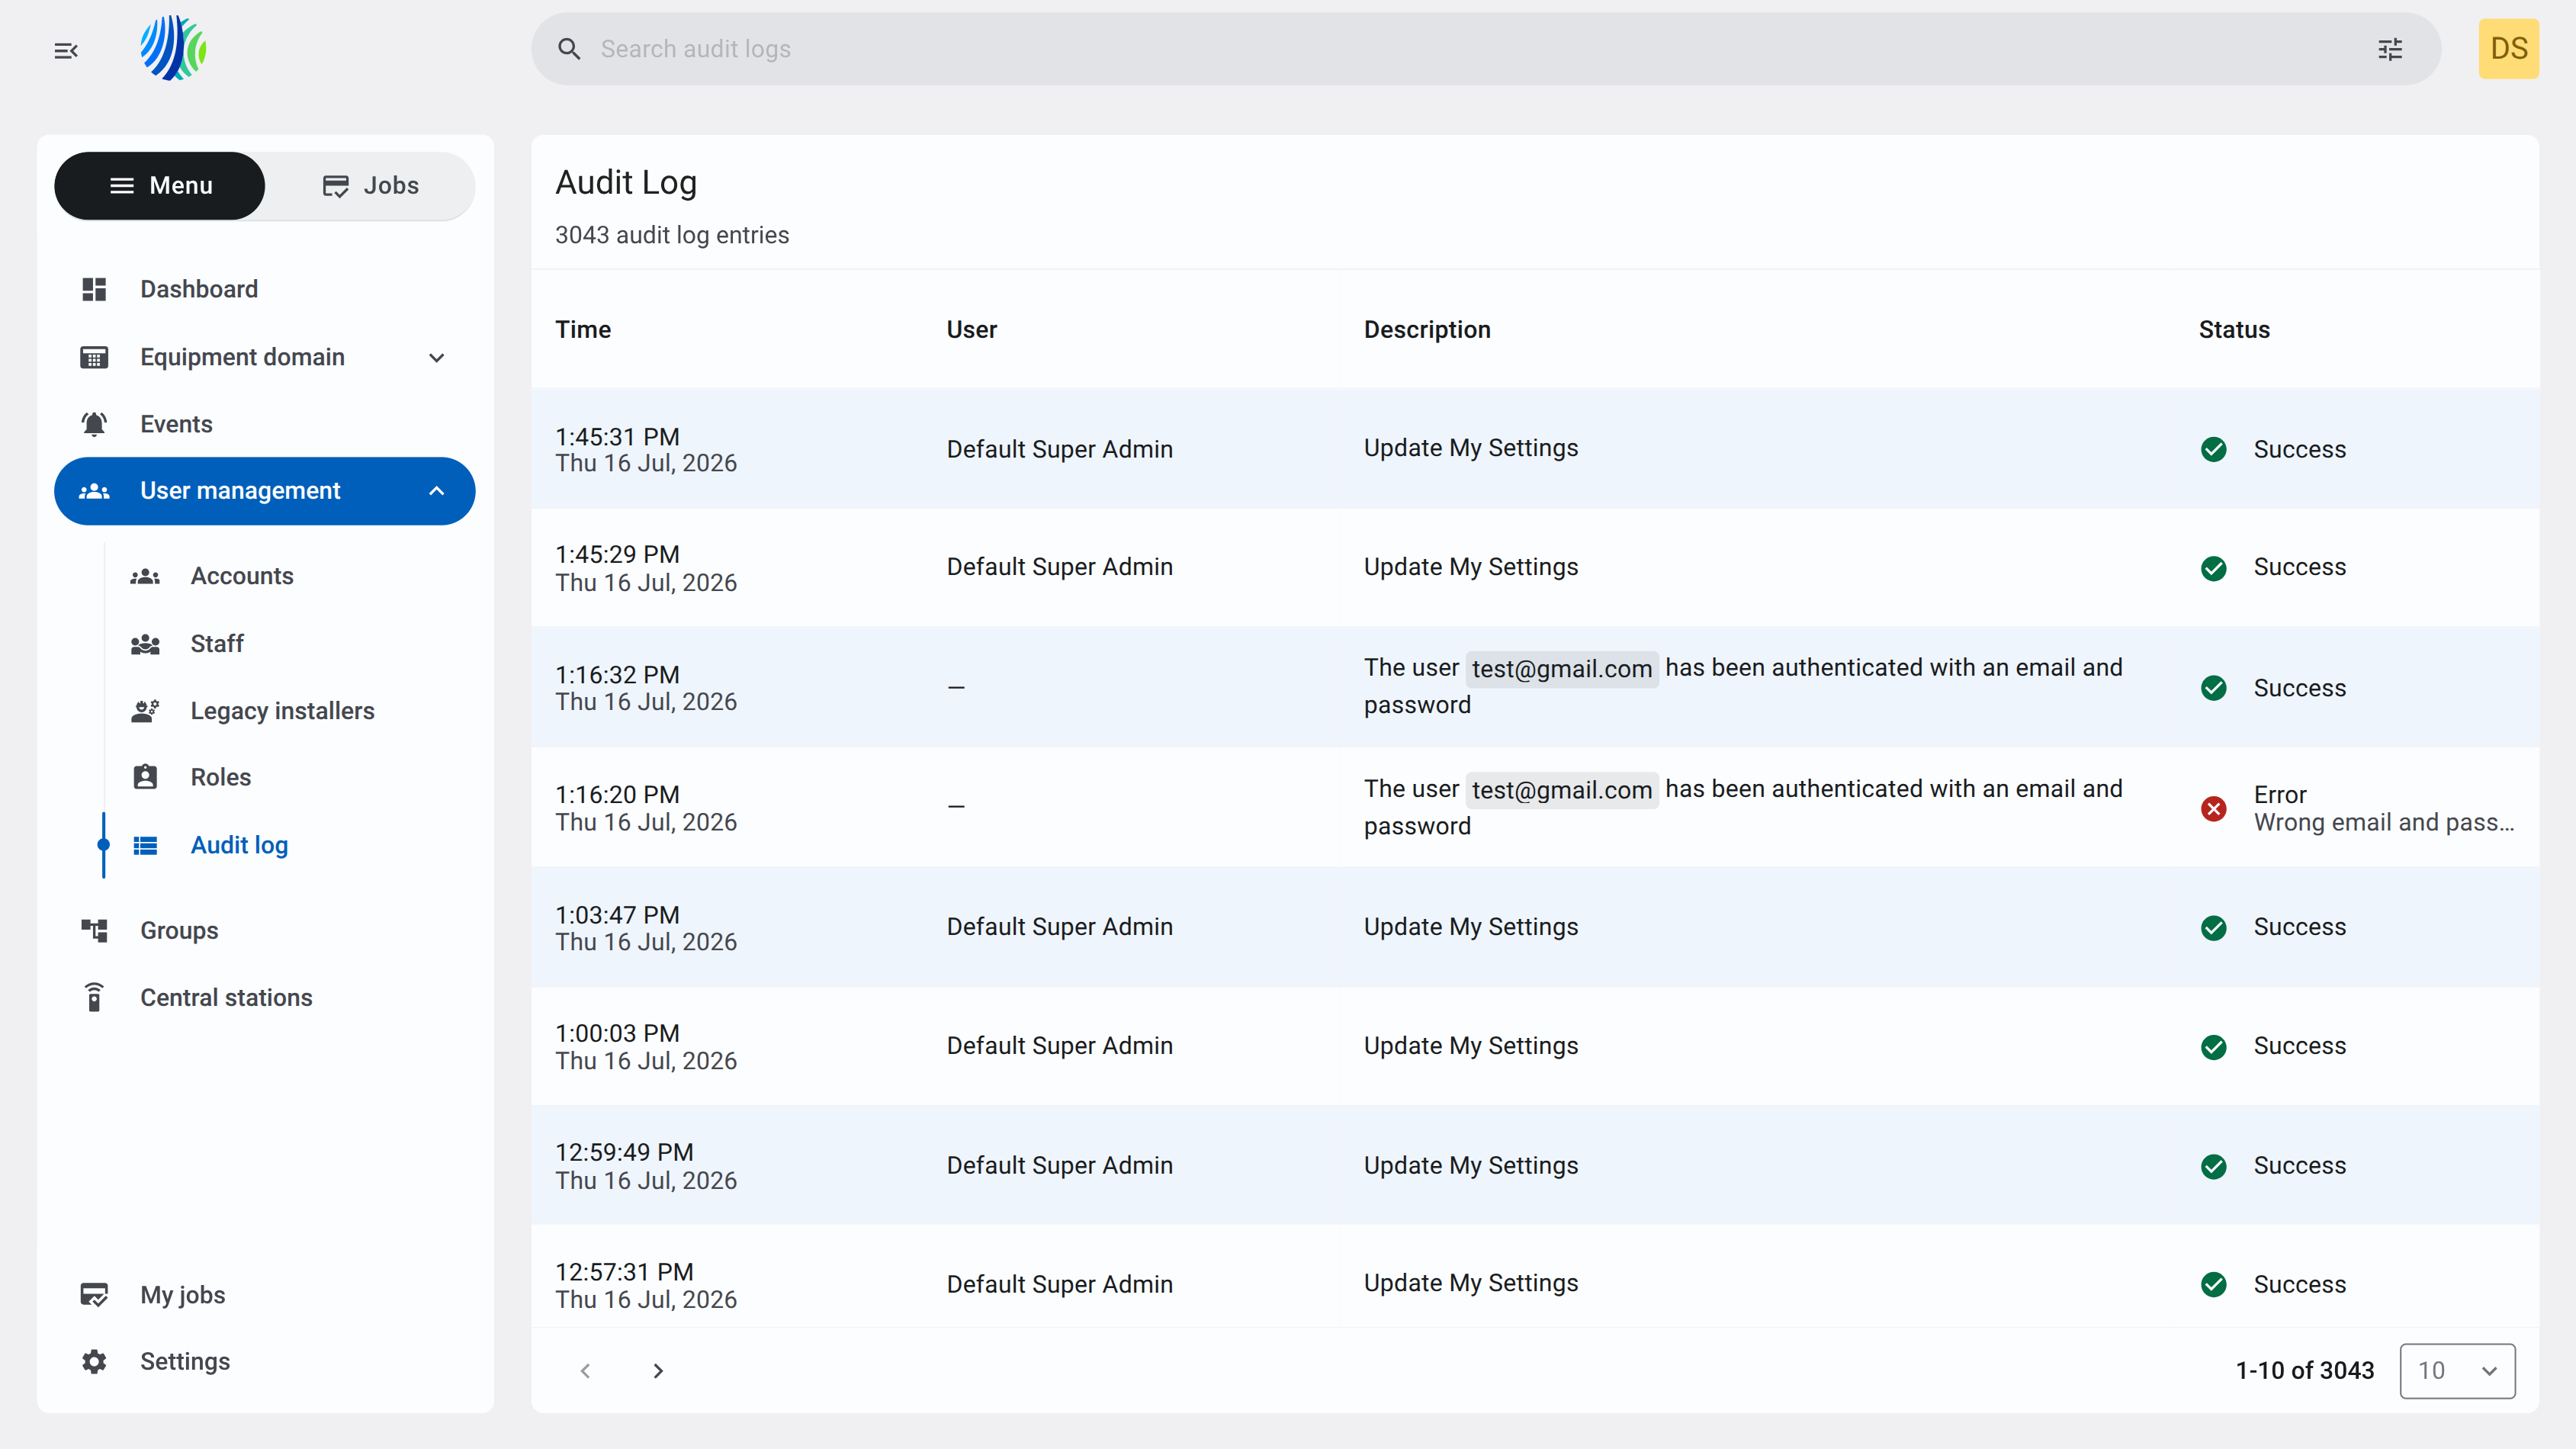Click the success checkmark for 1:16:32 PM entry
The image size is (2576, 1449).
point(2214,688)
